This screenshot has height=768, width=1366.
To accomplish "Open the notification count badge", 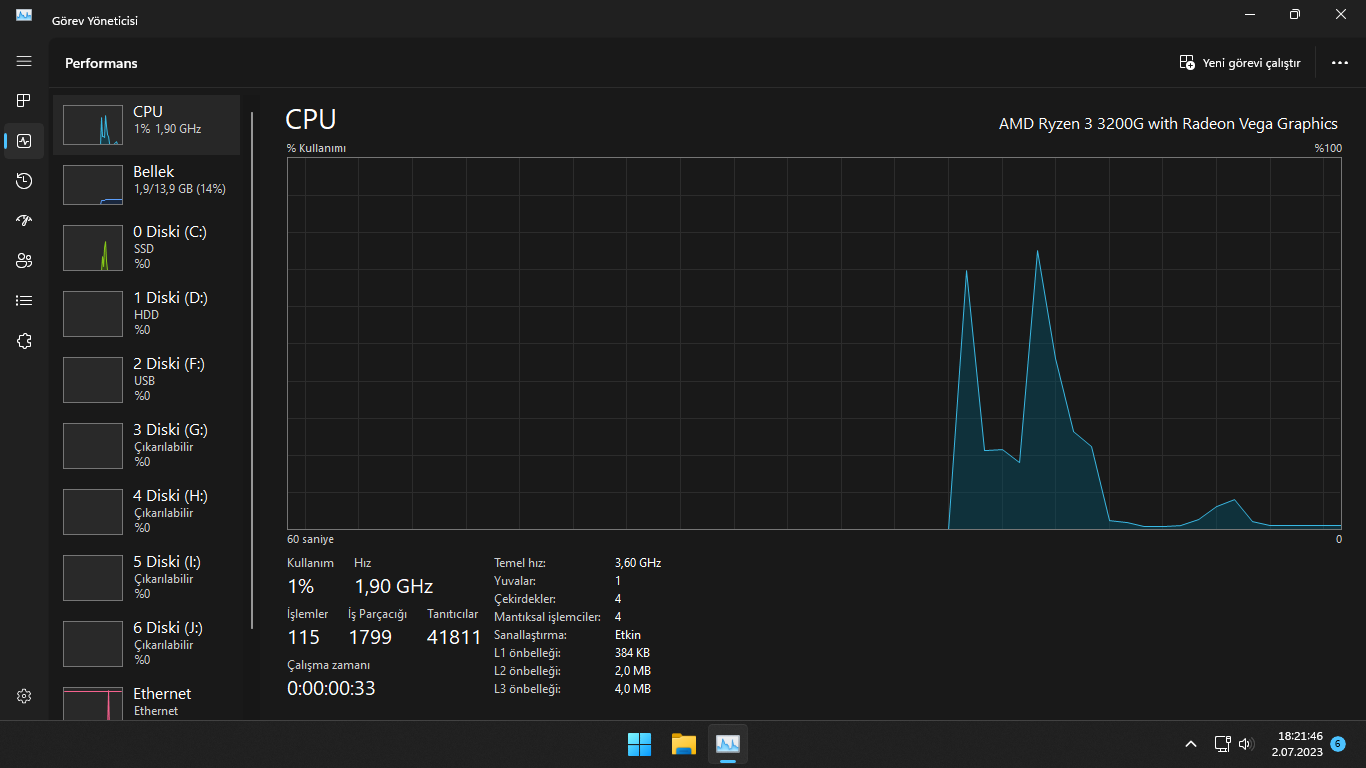I will (x=1338, y=744).
